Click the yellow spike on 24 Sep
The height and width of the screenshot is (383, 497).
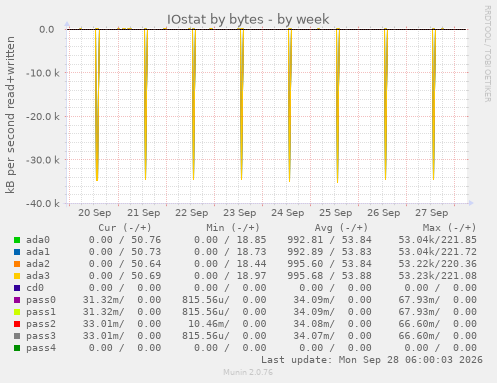pos(290,105)
